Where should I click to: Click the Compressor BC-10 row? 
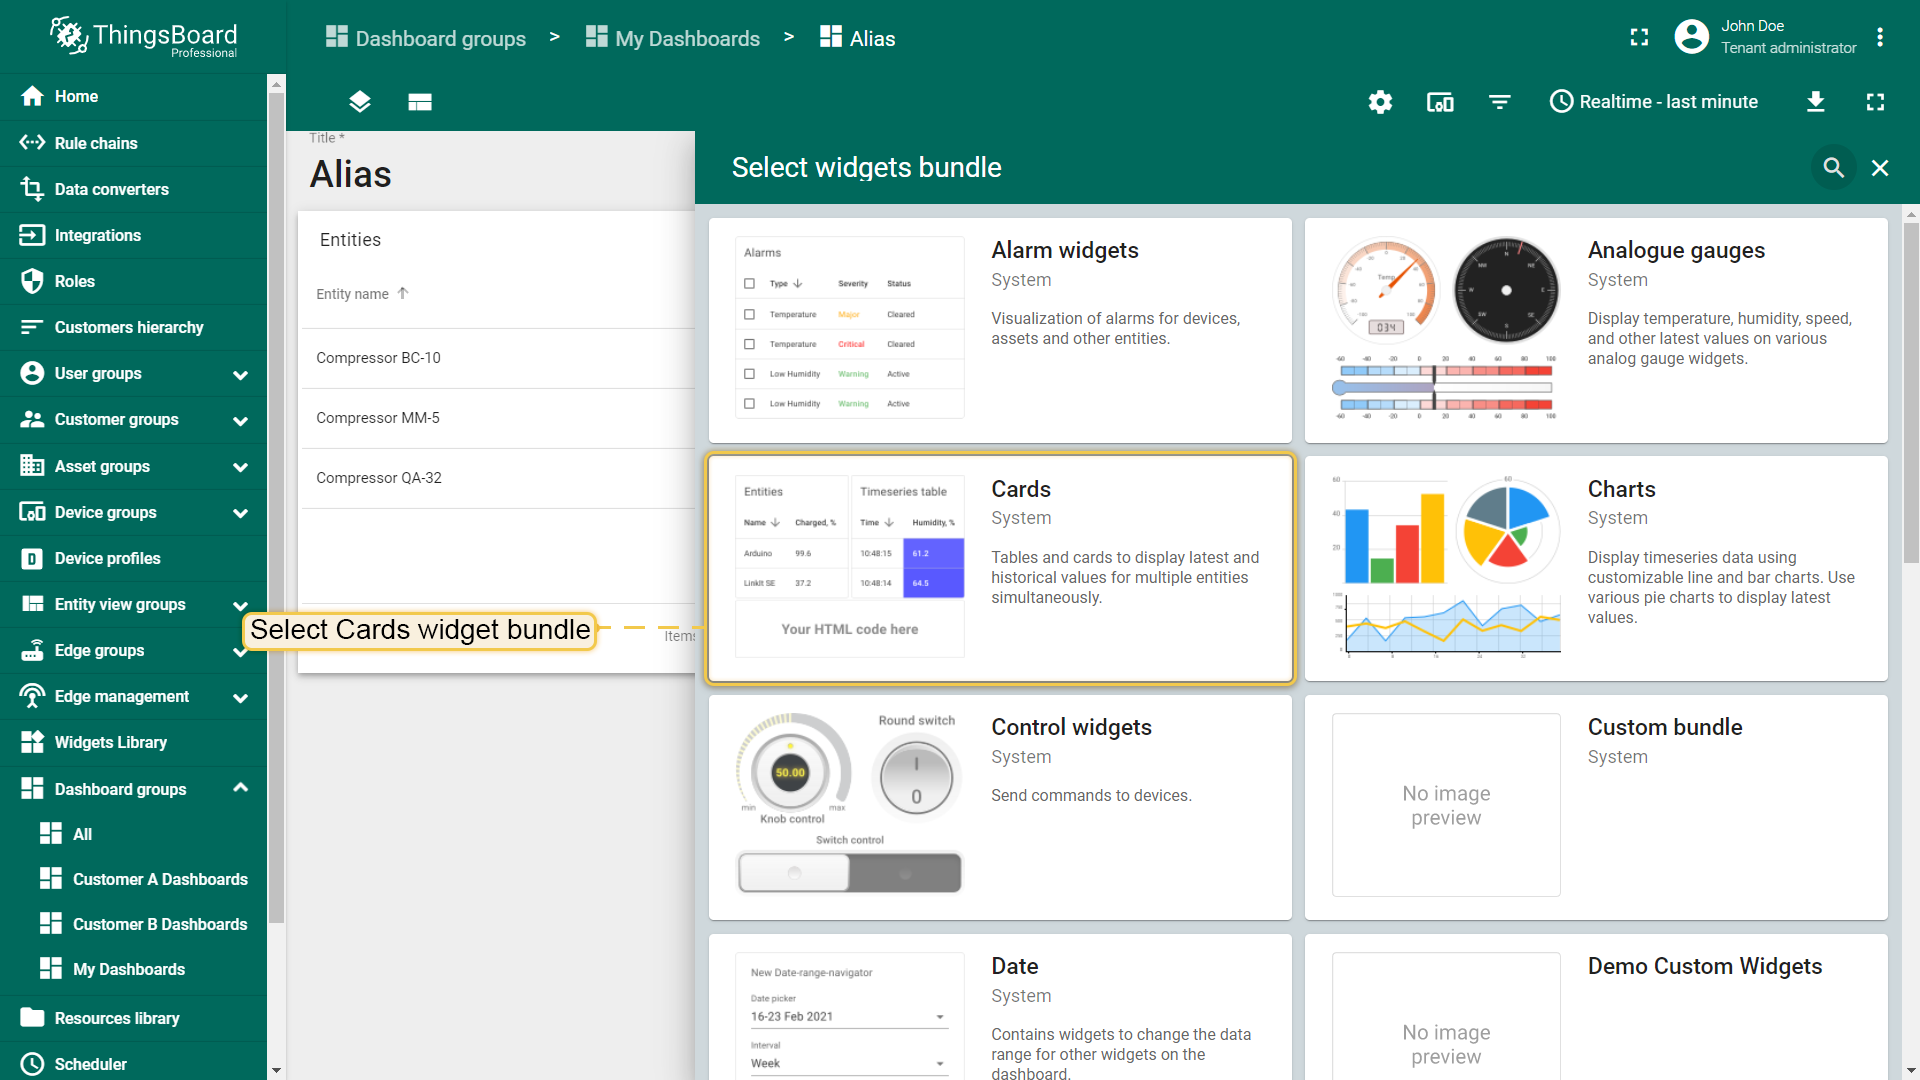497,358
